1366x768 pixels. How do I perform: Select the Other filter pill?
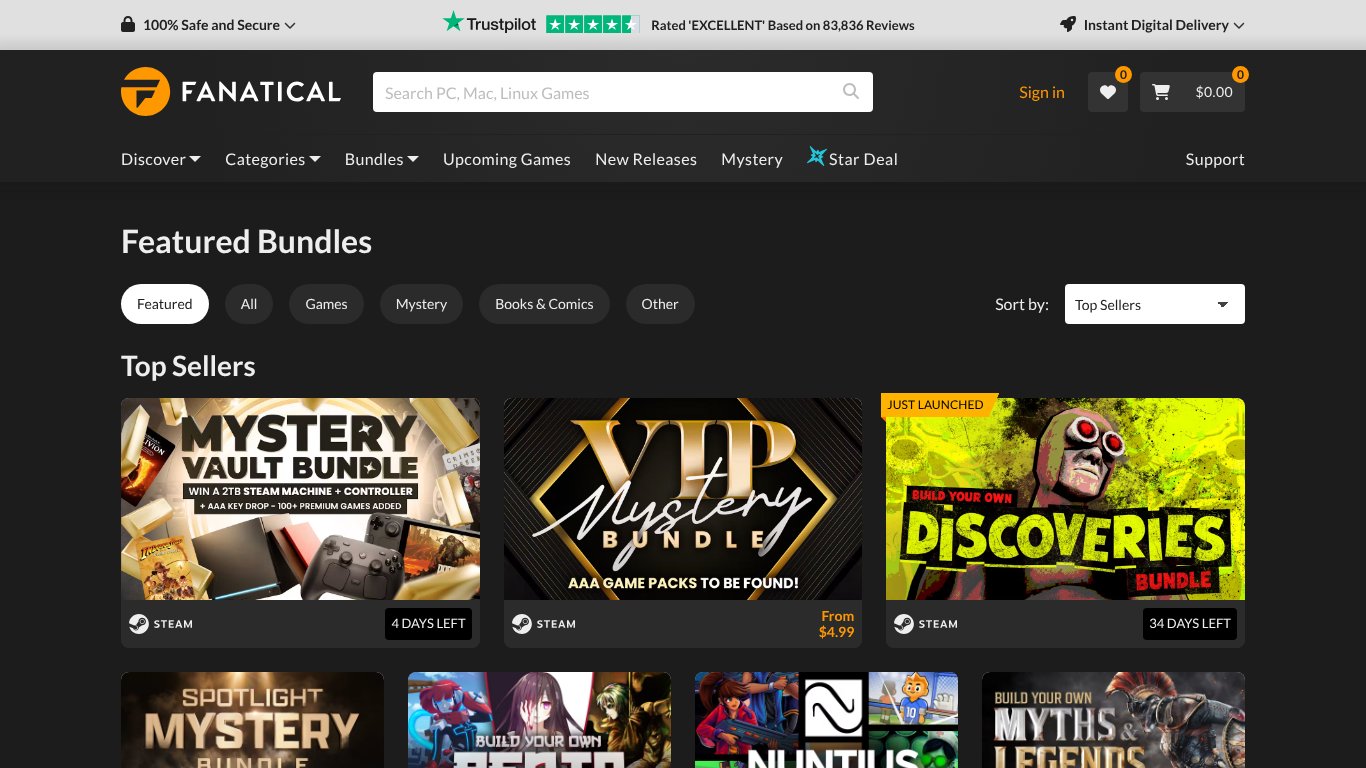660,304
